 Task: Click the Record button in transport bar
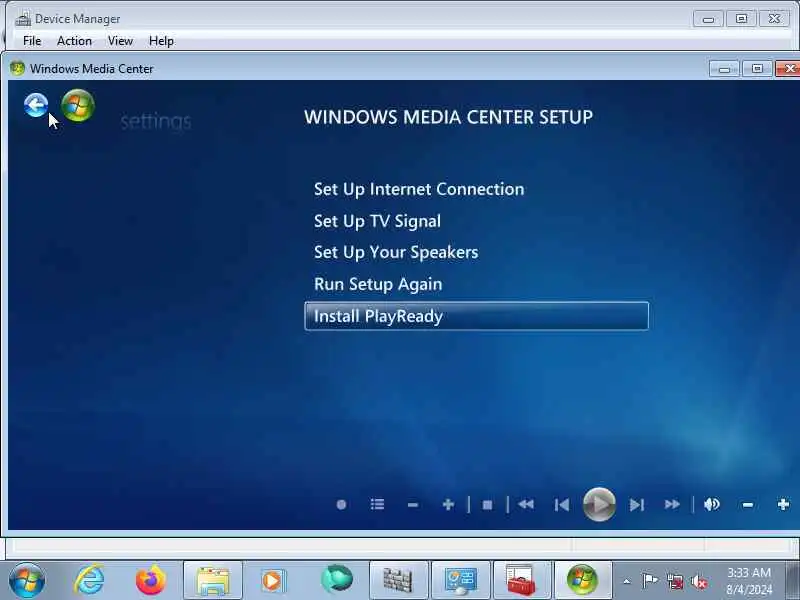(x=341, y=505)
